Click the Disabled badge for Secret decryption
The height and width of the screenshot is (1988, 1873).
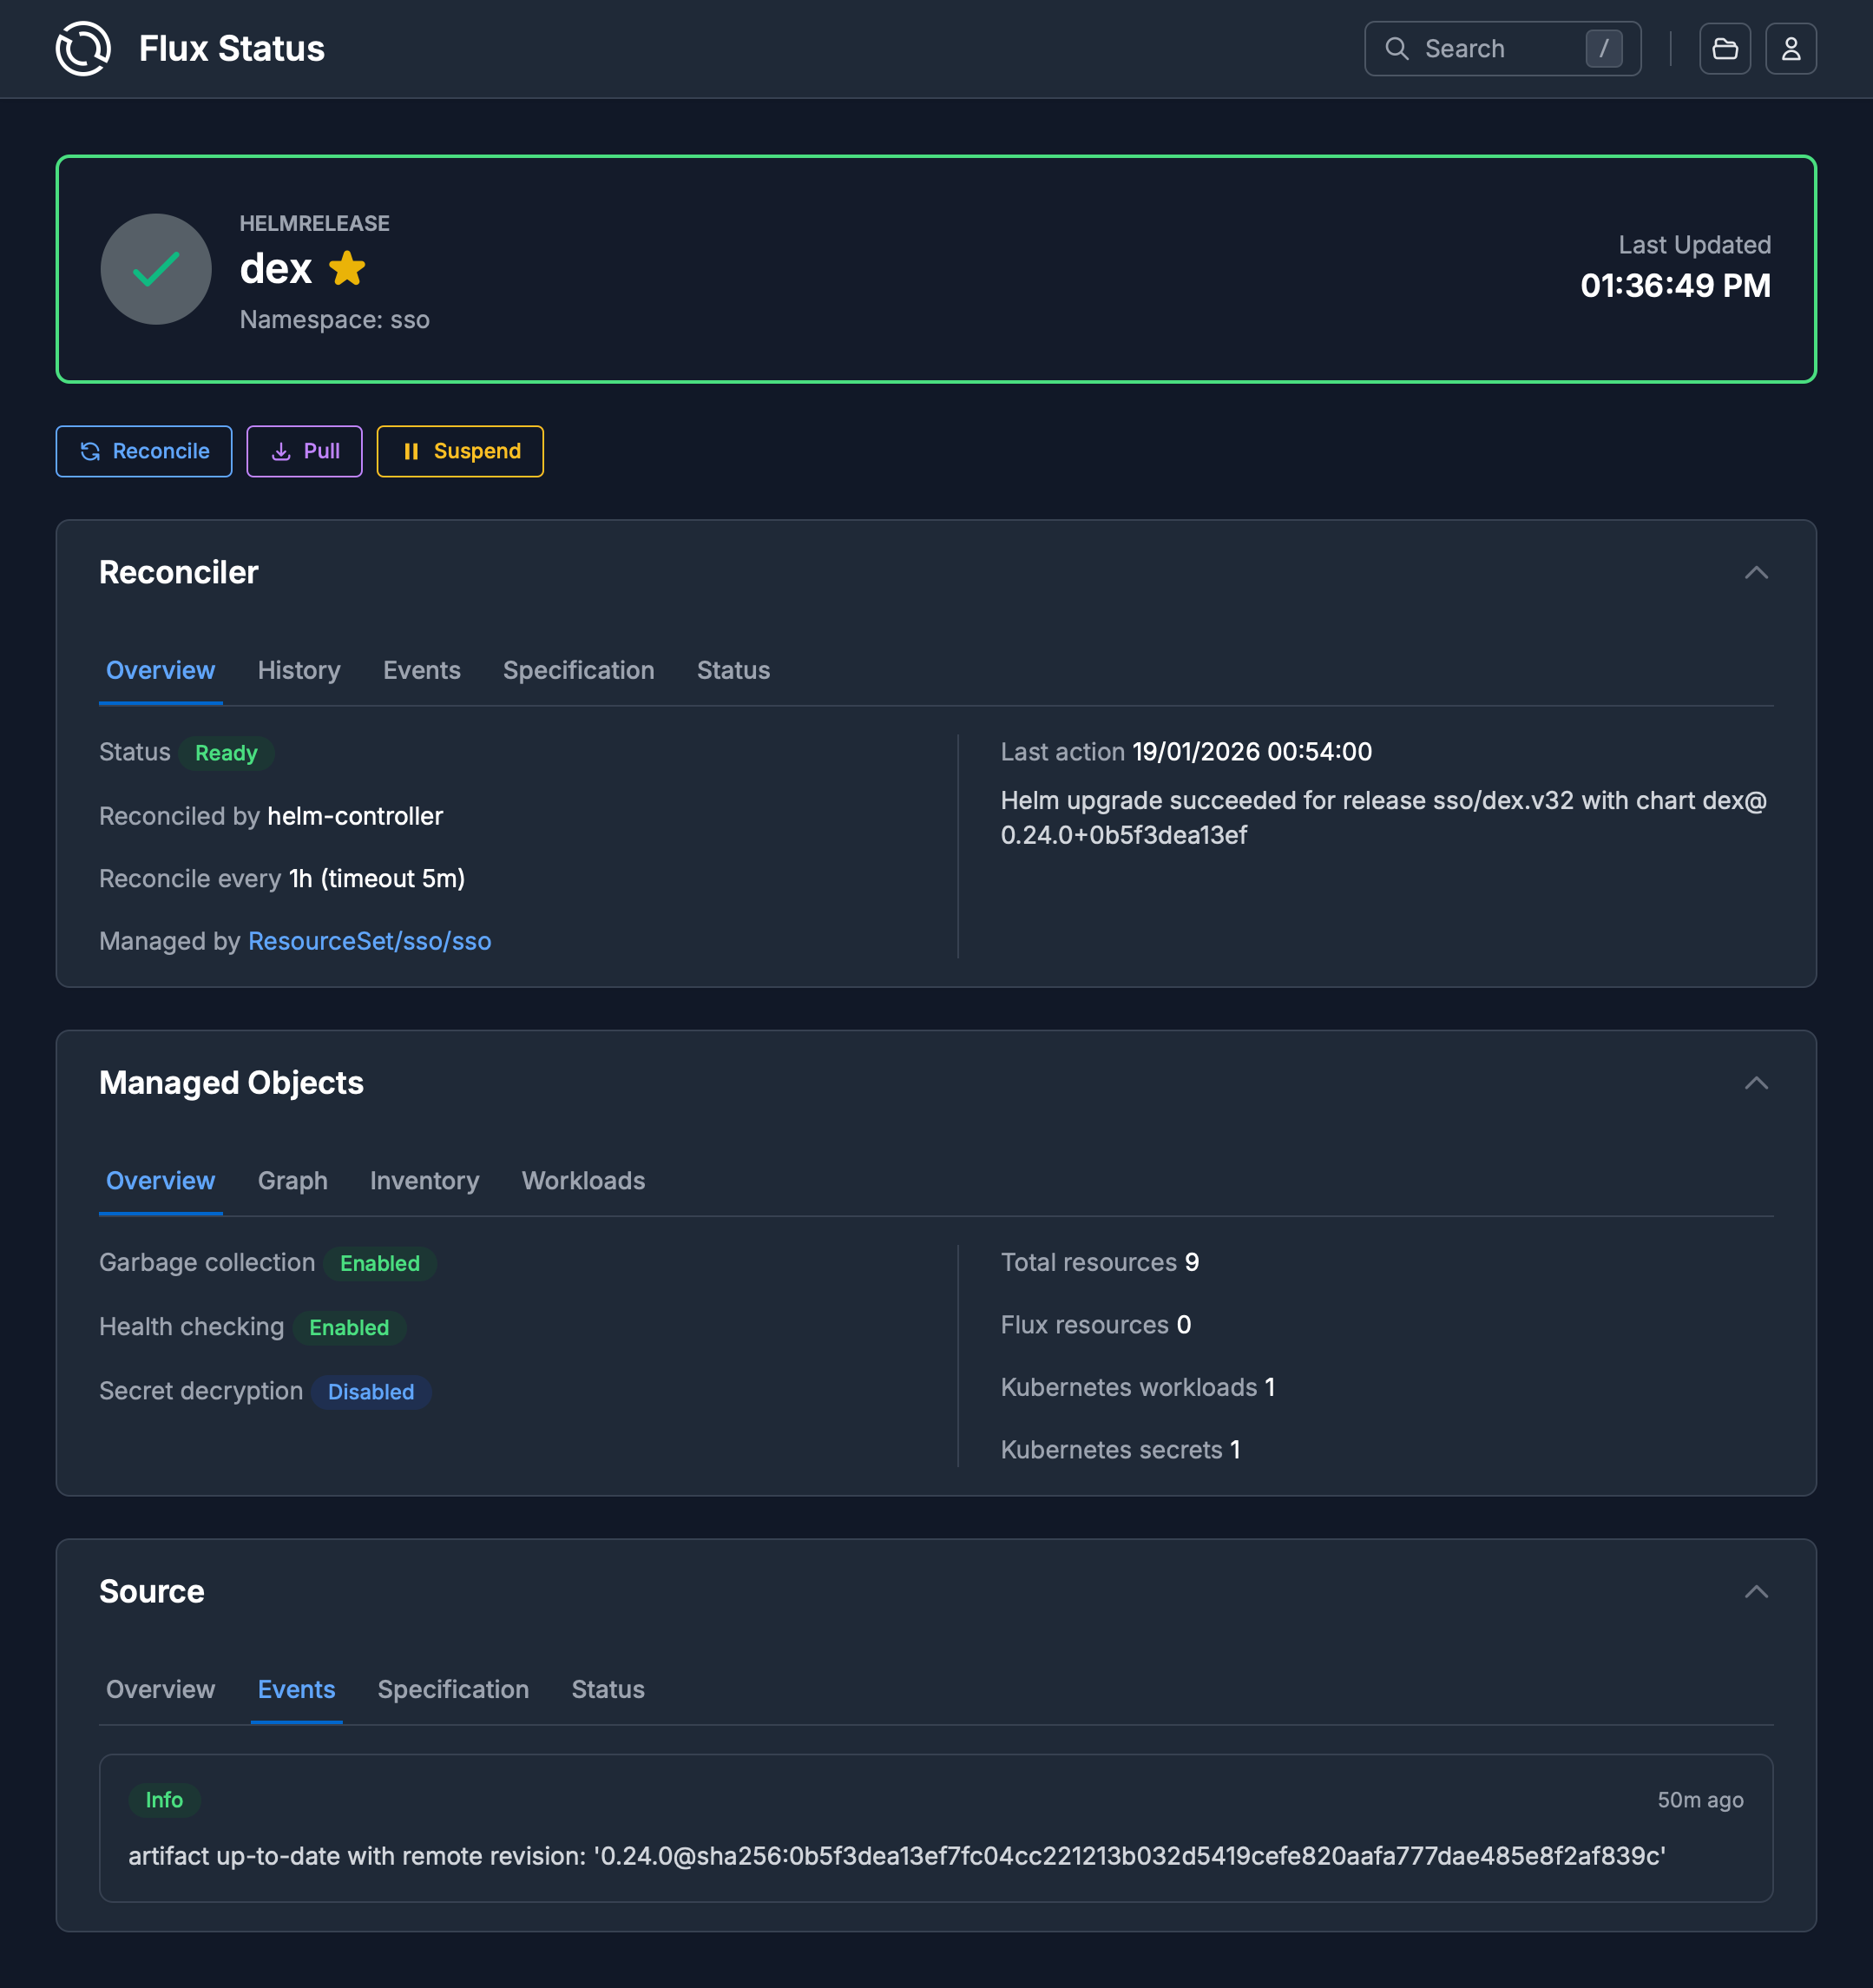pos(371,1391)
